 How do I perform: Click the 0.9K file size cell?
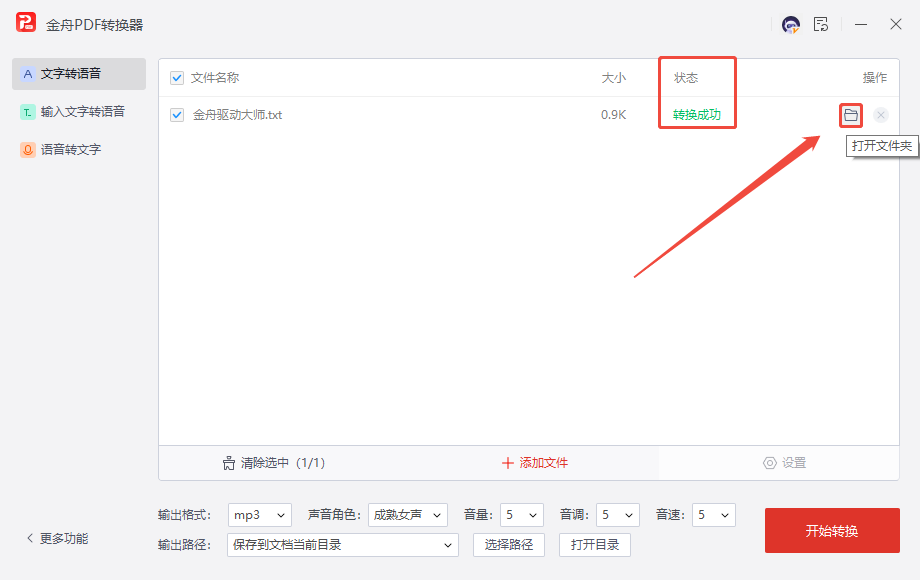tap(614, 115)
